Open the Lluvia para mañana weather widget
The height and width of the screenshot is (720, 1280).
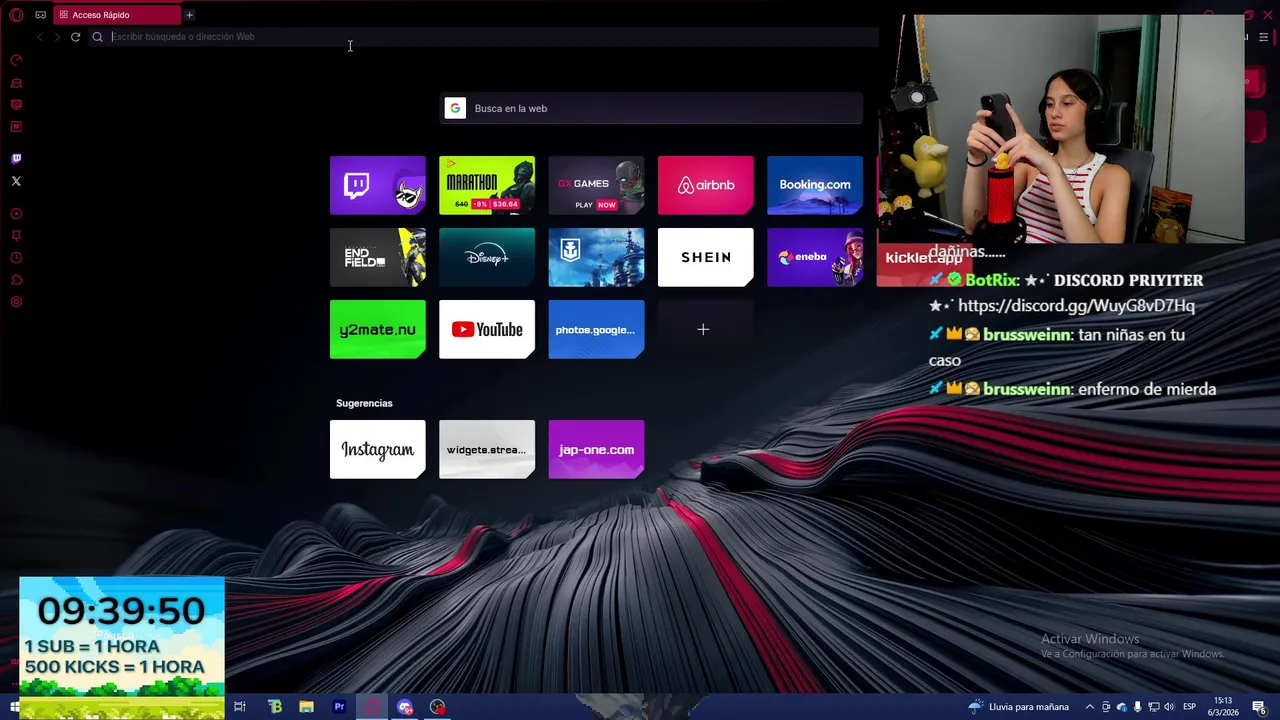tap(1019, 707)
